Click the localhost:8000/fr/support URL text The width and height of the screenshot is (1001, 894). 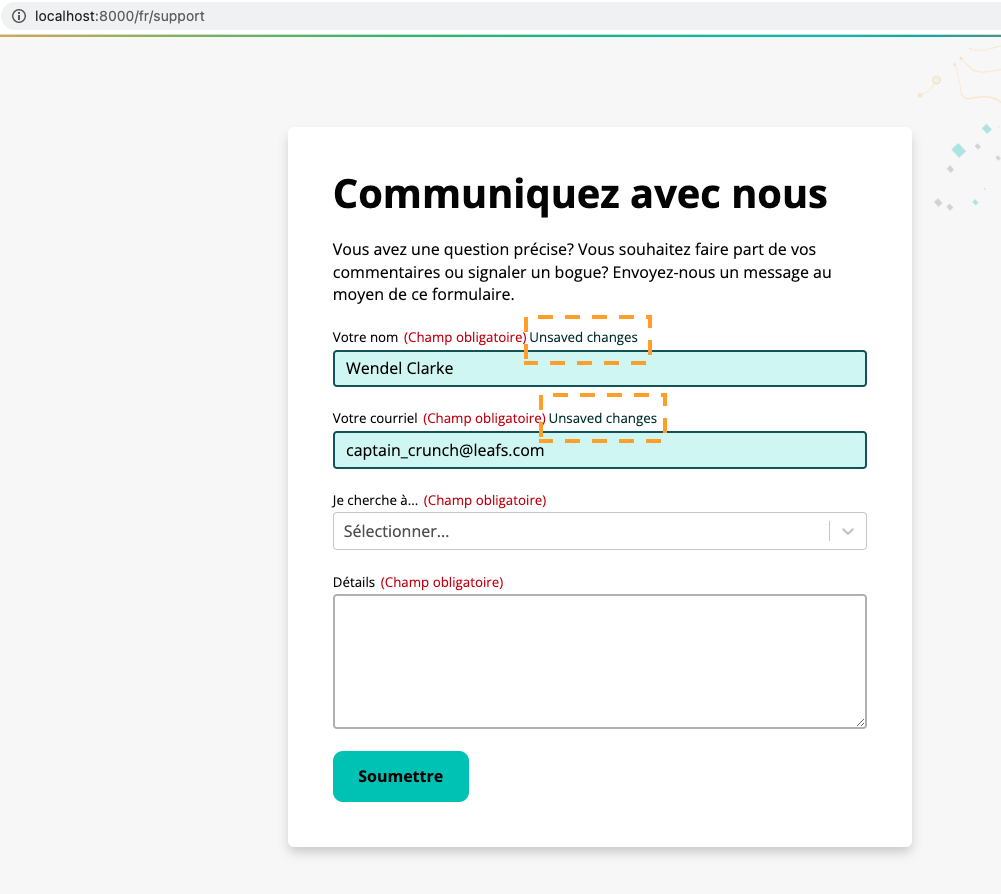click(x=119, y=16)
